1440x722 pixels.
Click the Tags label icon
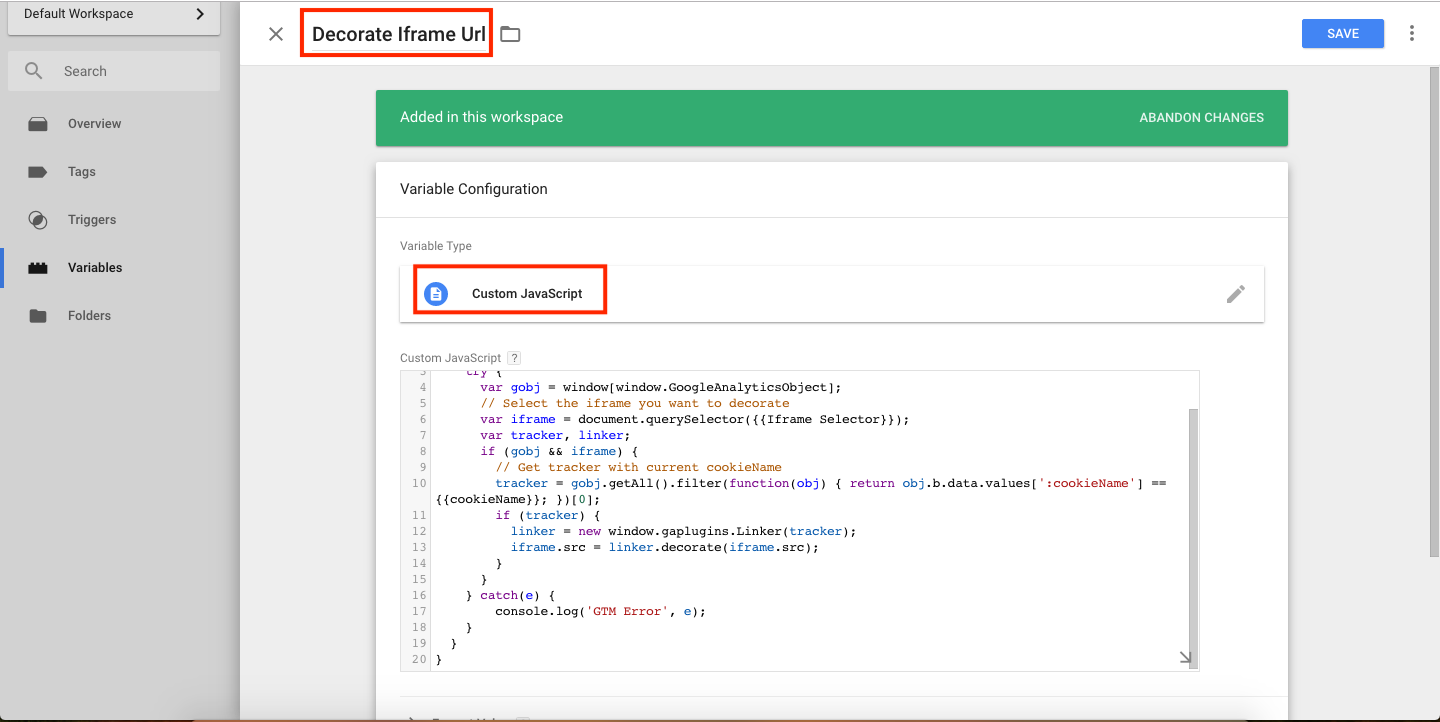point(38,172)
